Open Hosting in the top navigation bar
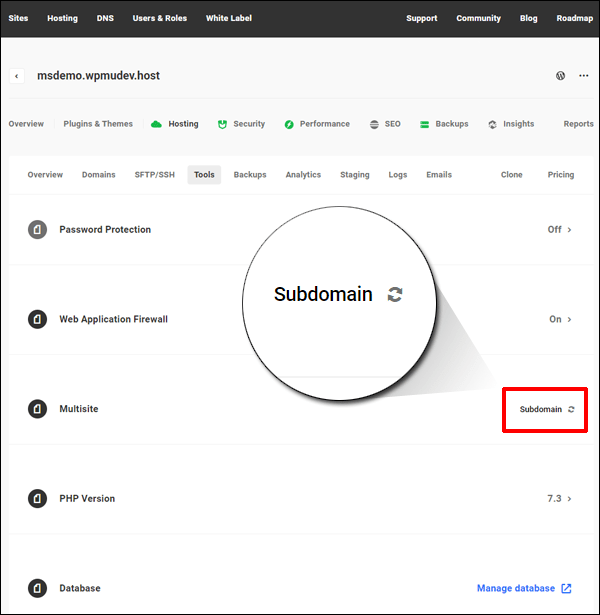 click(62, 18)
